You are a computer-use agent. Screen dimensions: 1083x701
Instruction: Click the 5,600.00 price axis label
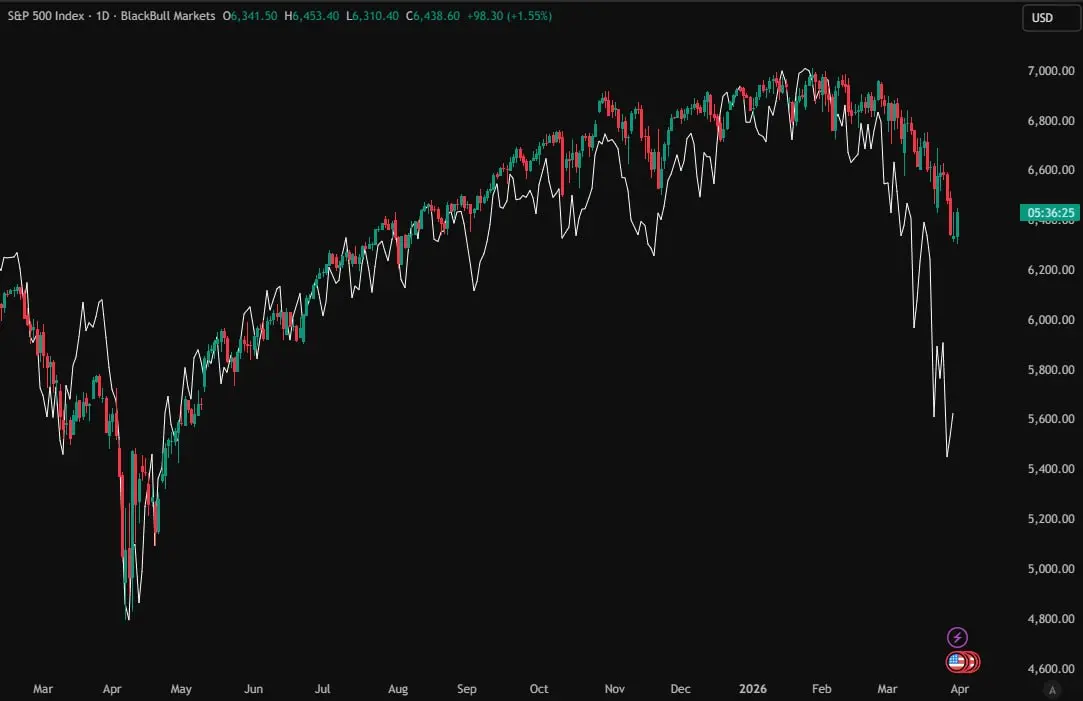pyautogui.click(x=1051, y=419)
